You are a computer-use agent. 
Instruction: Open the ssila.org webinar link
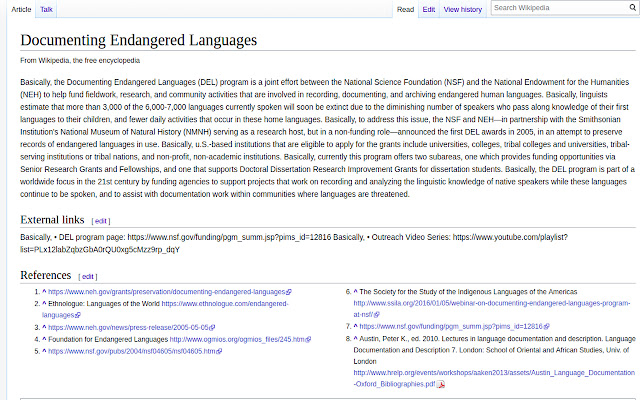[x=492, y=309]
